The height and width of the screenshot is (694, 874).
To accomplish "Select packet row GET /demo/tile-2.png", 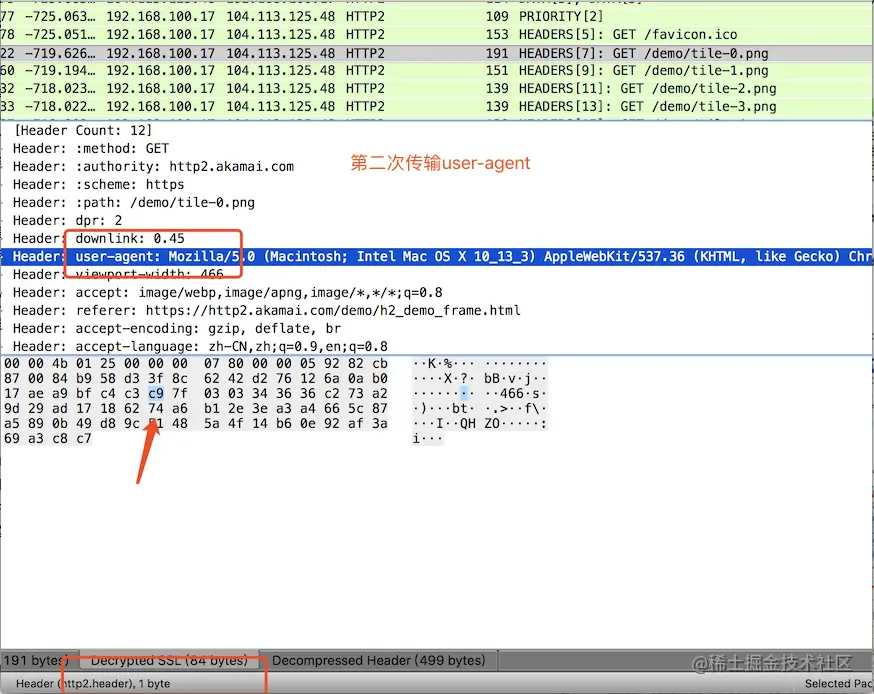I will [437, 89].
